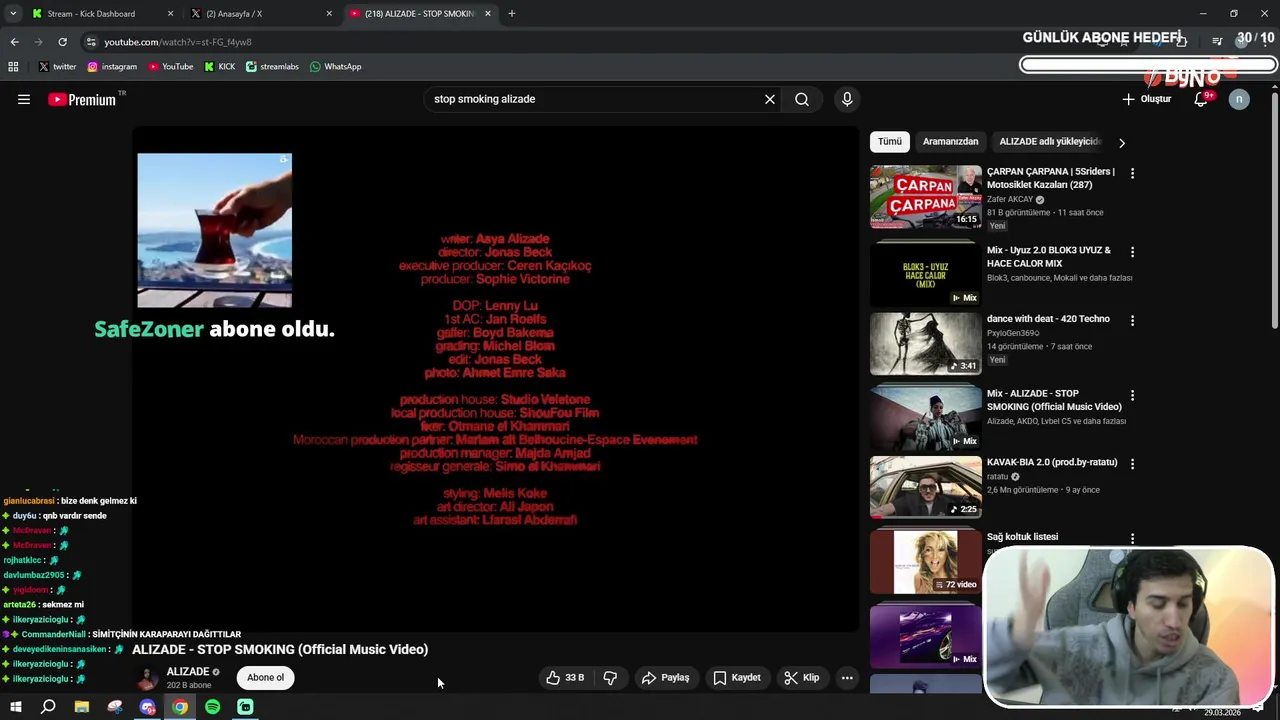View site information icon in address bar
The width and height of the screenshot is (1280, 720).
[x=91, y=42]
